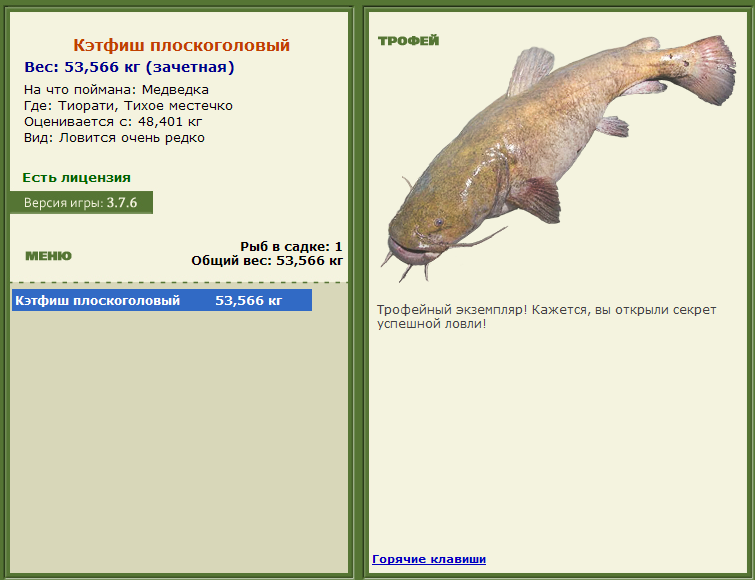Click the text На что поймана: Медведка
755x580 pixels.
116,90
